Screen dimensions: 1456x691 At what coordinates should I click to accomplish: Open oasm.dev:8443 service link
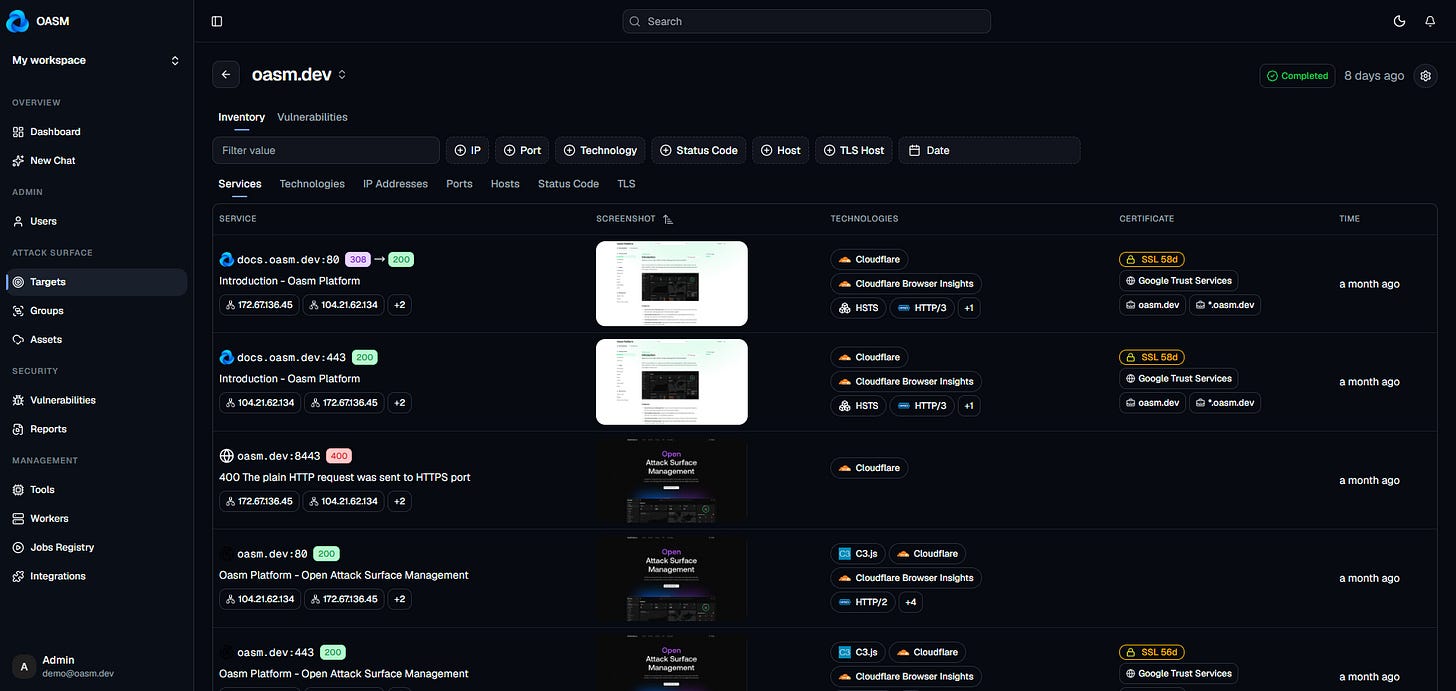pos(279,456)
